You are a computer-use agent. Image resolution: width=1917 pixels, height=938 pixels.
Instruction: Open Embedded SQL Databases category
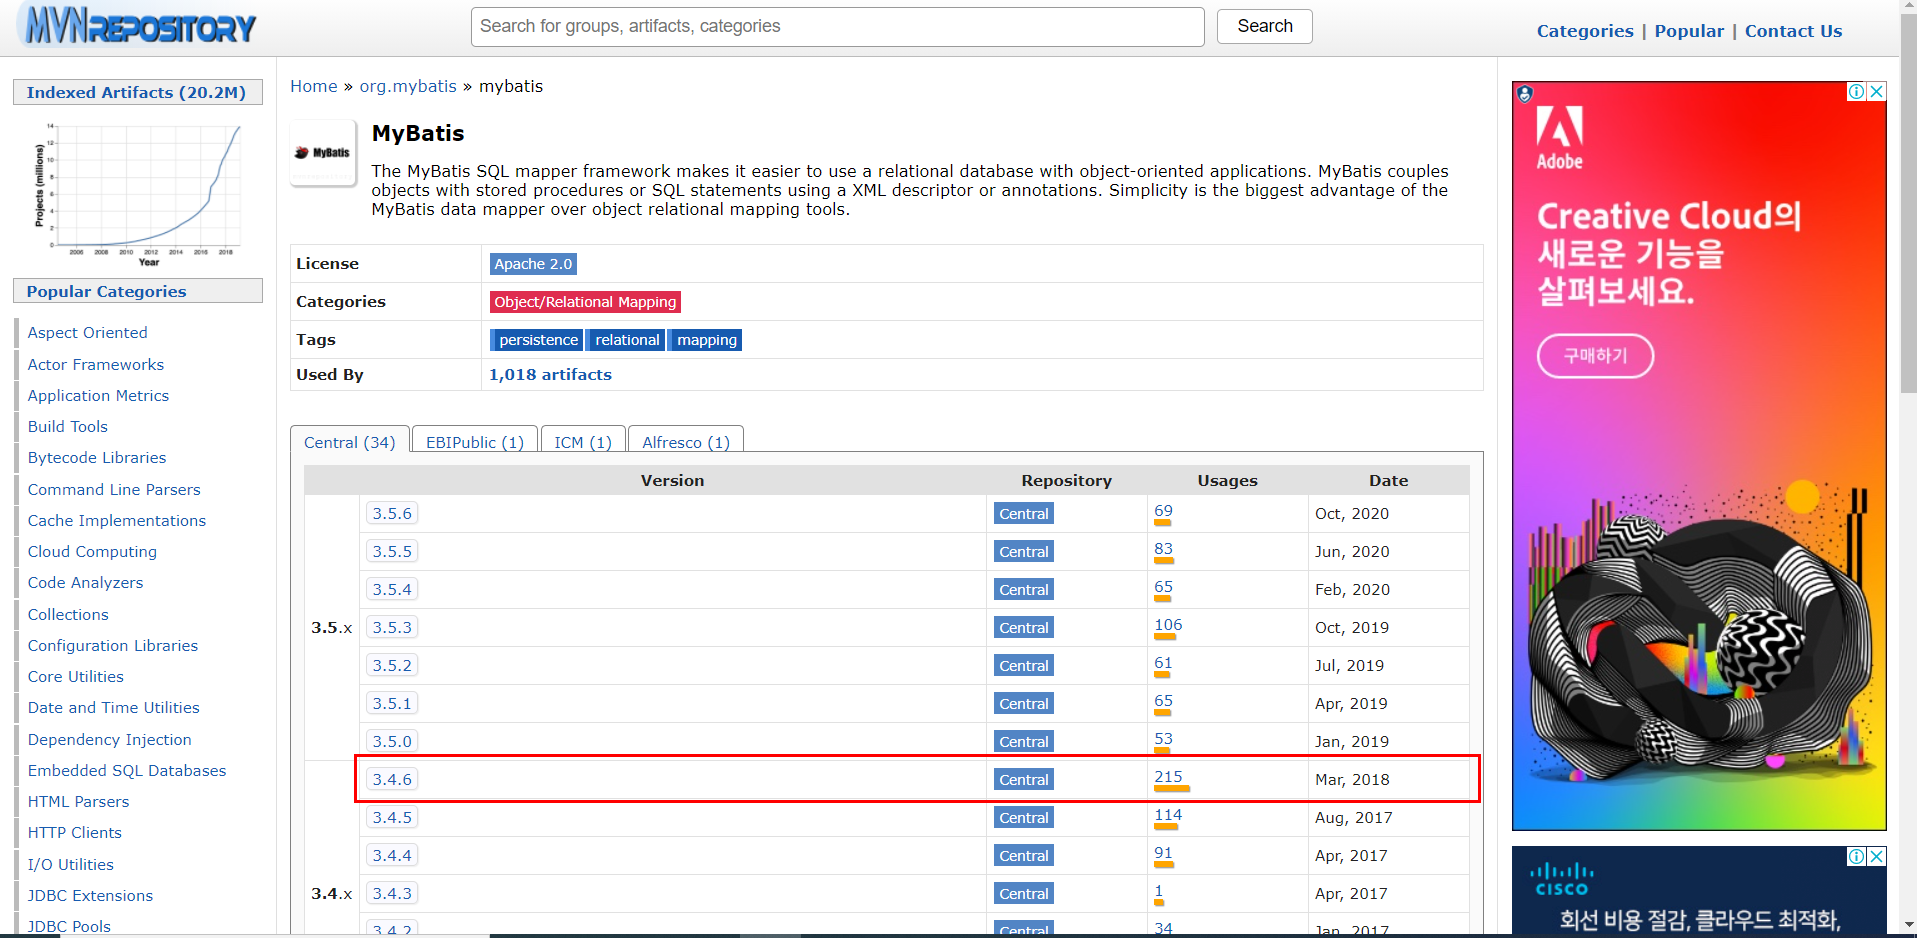click(x=127, y=770)
